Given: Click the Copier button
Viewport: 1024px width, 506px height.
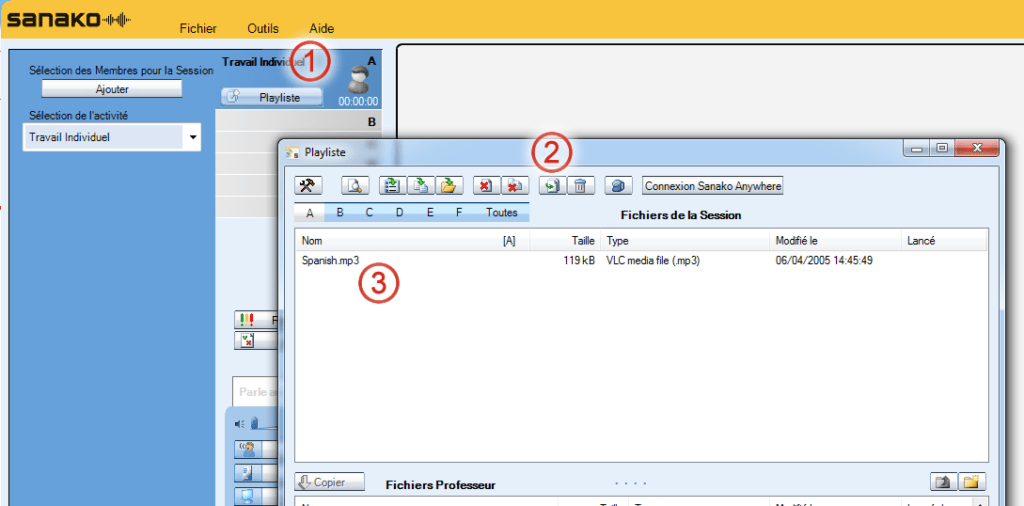Looking at the screenshot, I should point(330,482).
